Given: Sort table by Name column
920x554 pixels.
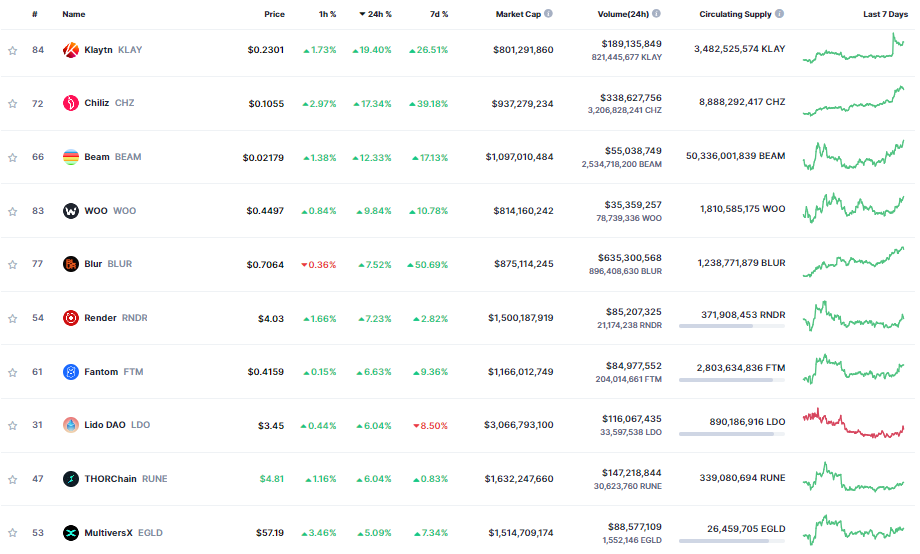Looking at the screenshot, I should point(74,14).
